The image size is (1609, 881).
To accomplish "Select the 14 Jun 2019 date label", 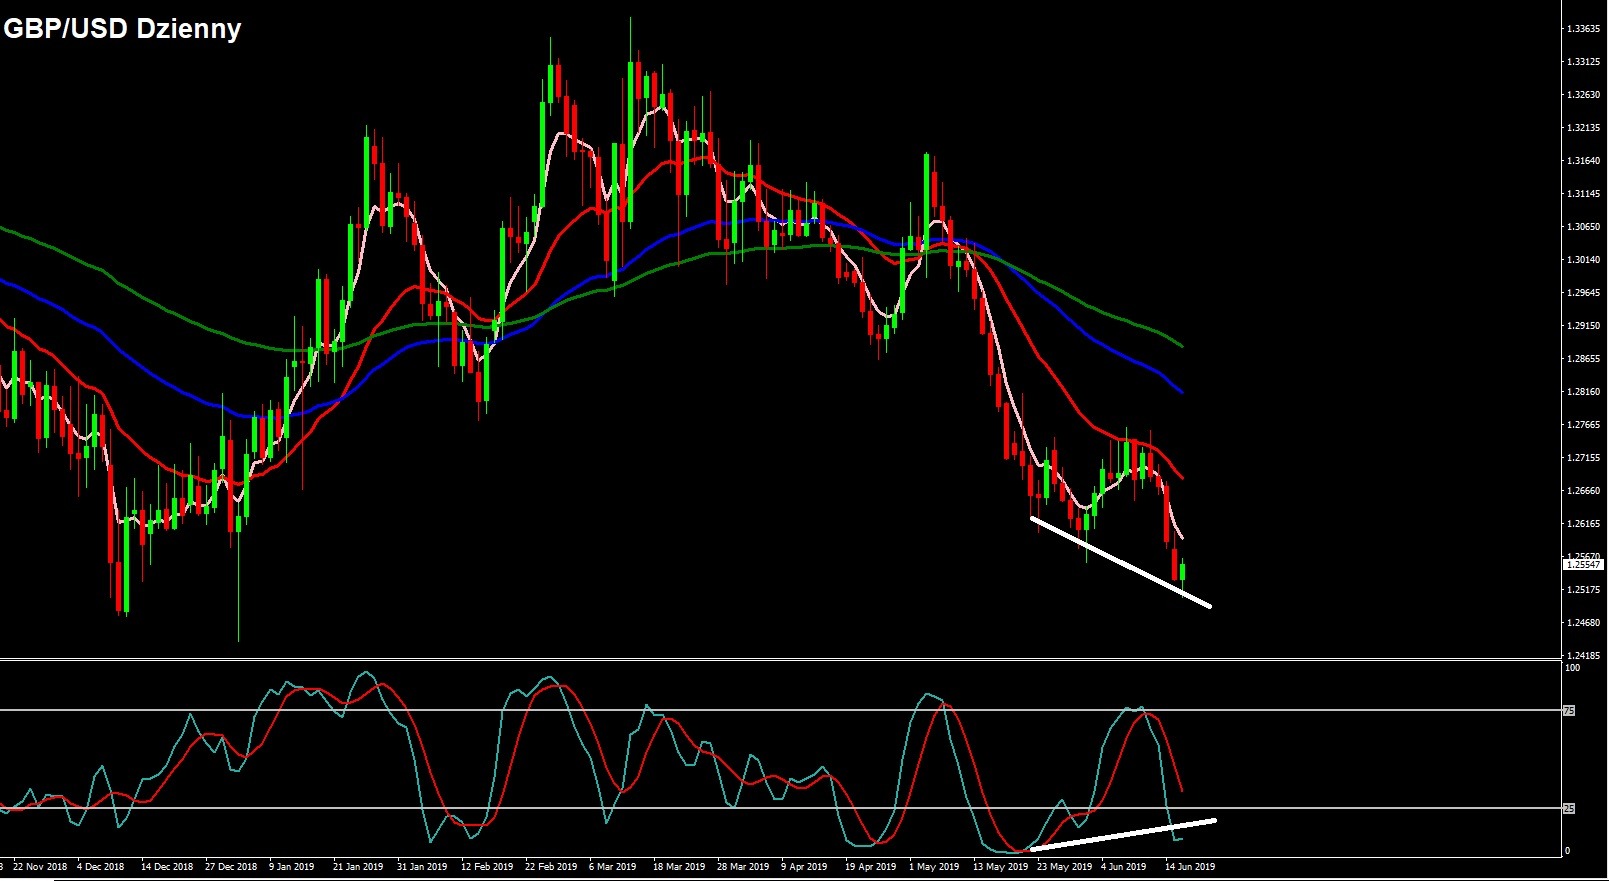I will tap(1190, 867).
